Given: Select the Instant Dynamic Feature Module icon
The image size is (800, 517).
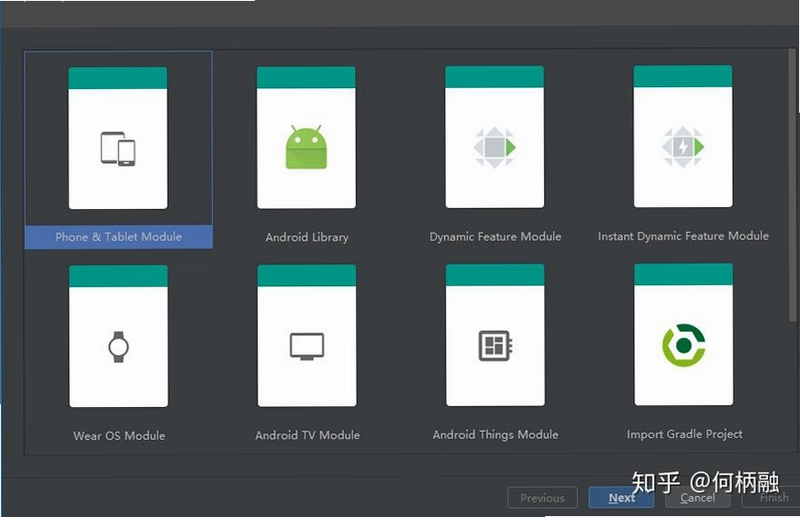Looking at the screenshot, I should [683, 147].
